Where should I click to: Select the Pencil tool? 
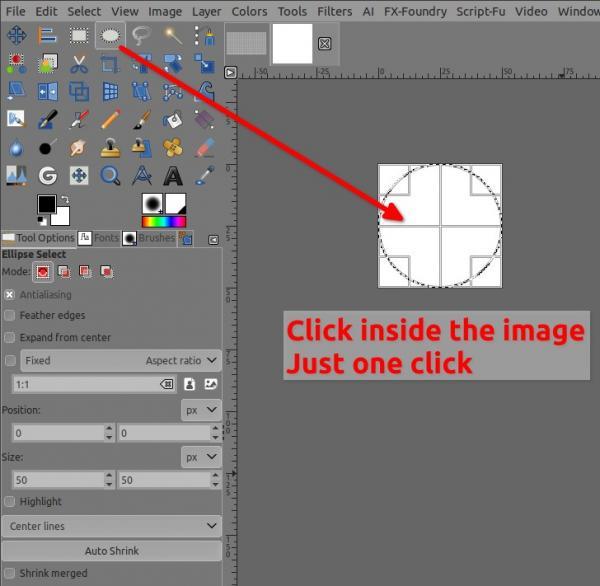pos(110,119)
